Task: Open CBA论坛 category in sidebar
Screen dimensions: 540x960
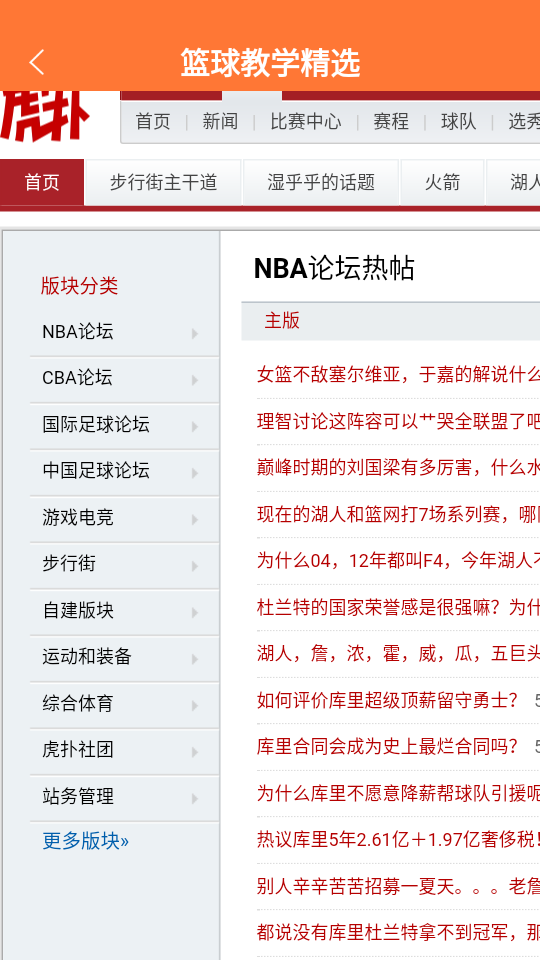Action: [77, 378]
